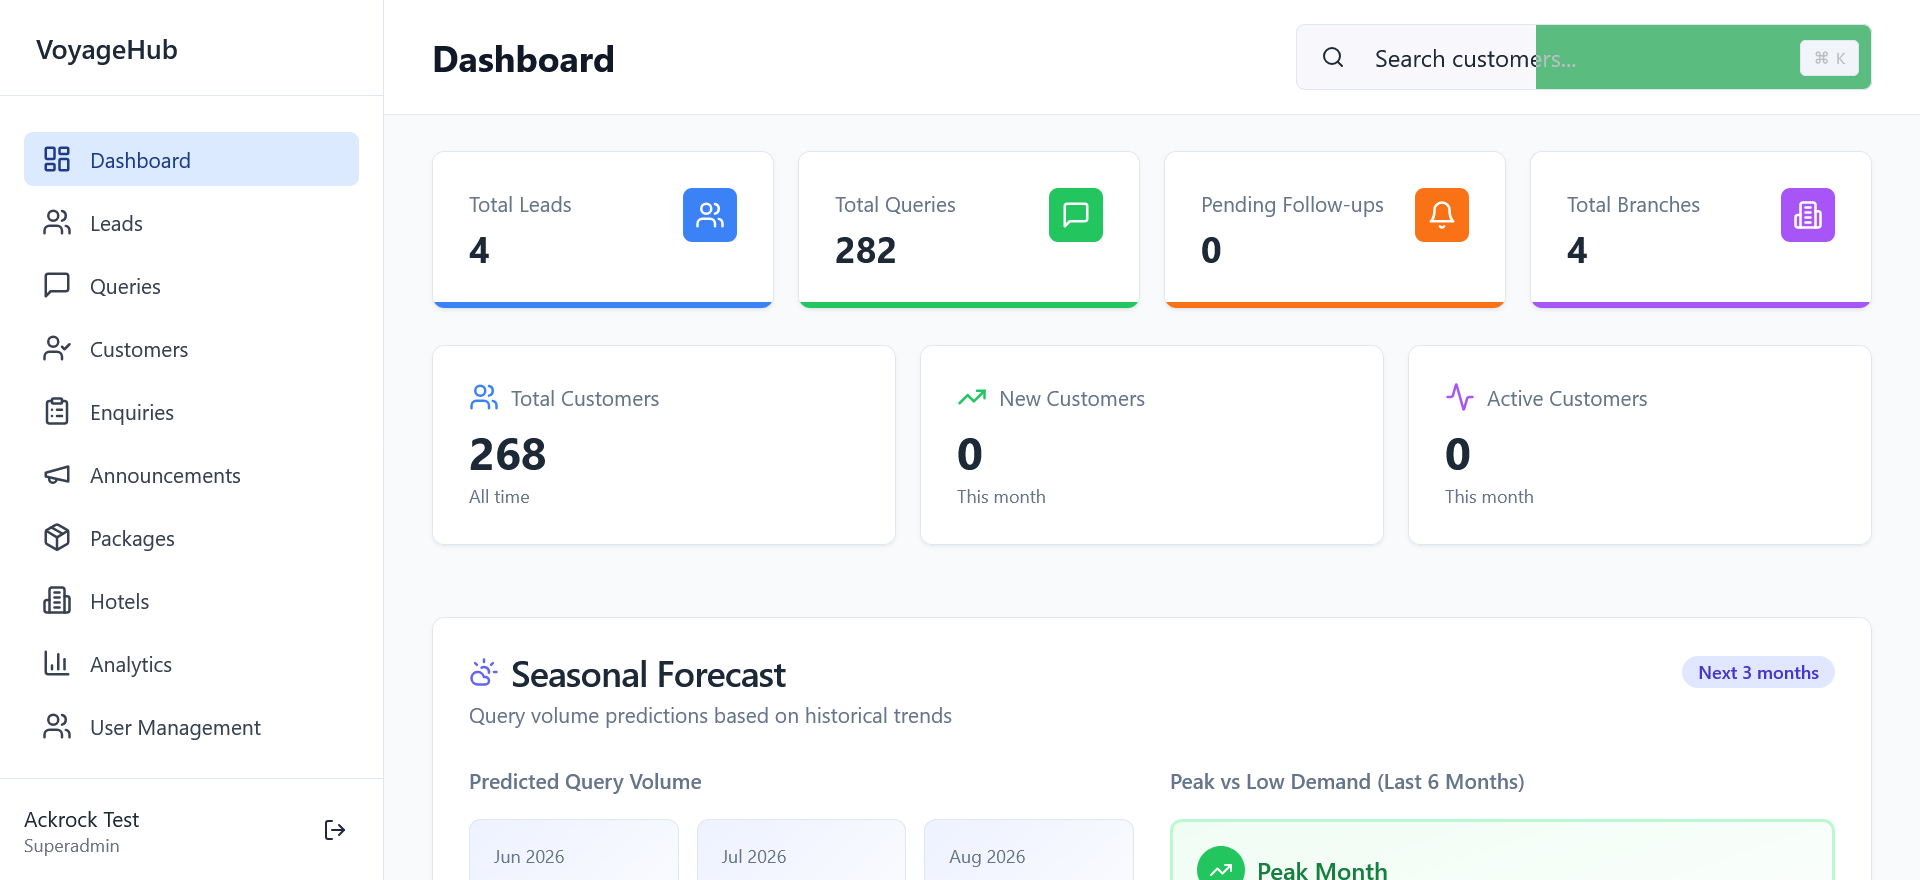Click the green Total Queries message icon

coord(1076,215)
